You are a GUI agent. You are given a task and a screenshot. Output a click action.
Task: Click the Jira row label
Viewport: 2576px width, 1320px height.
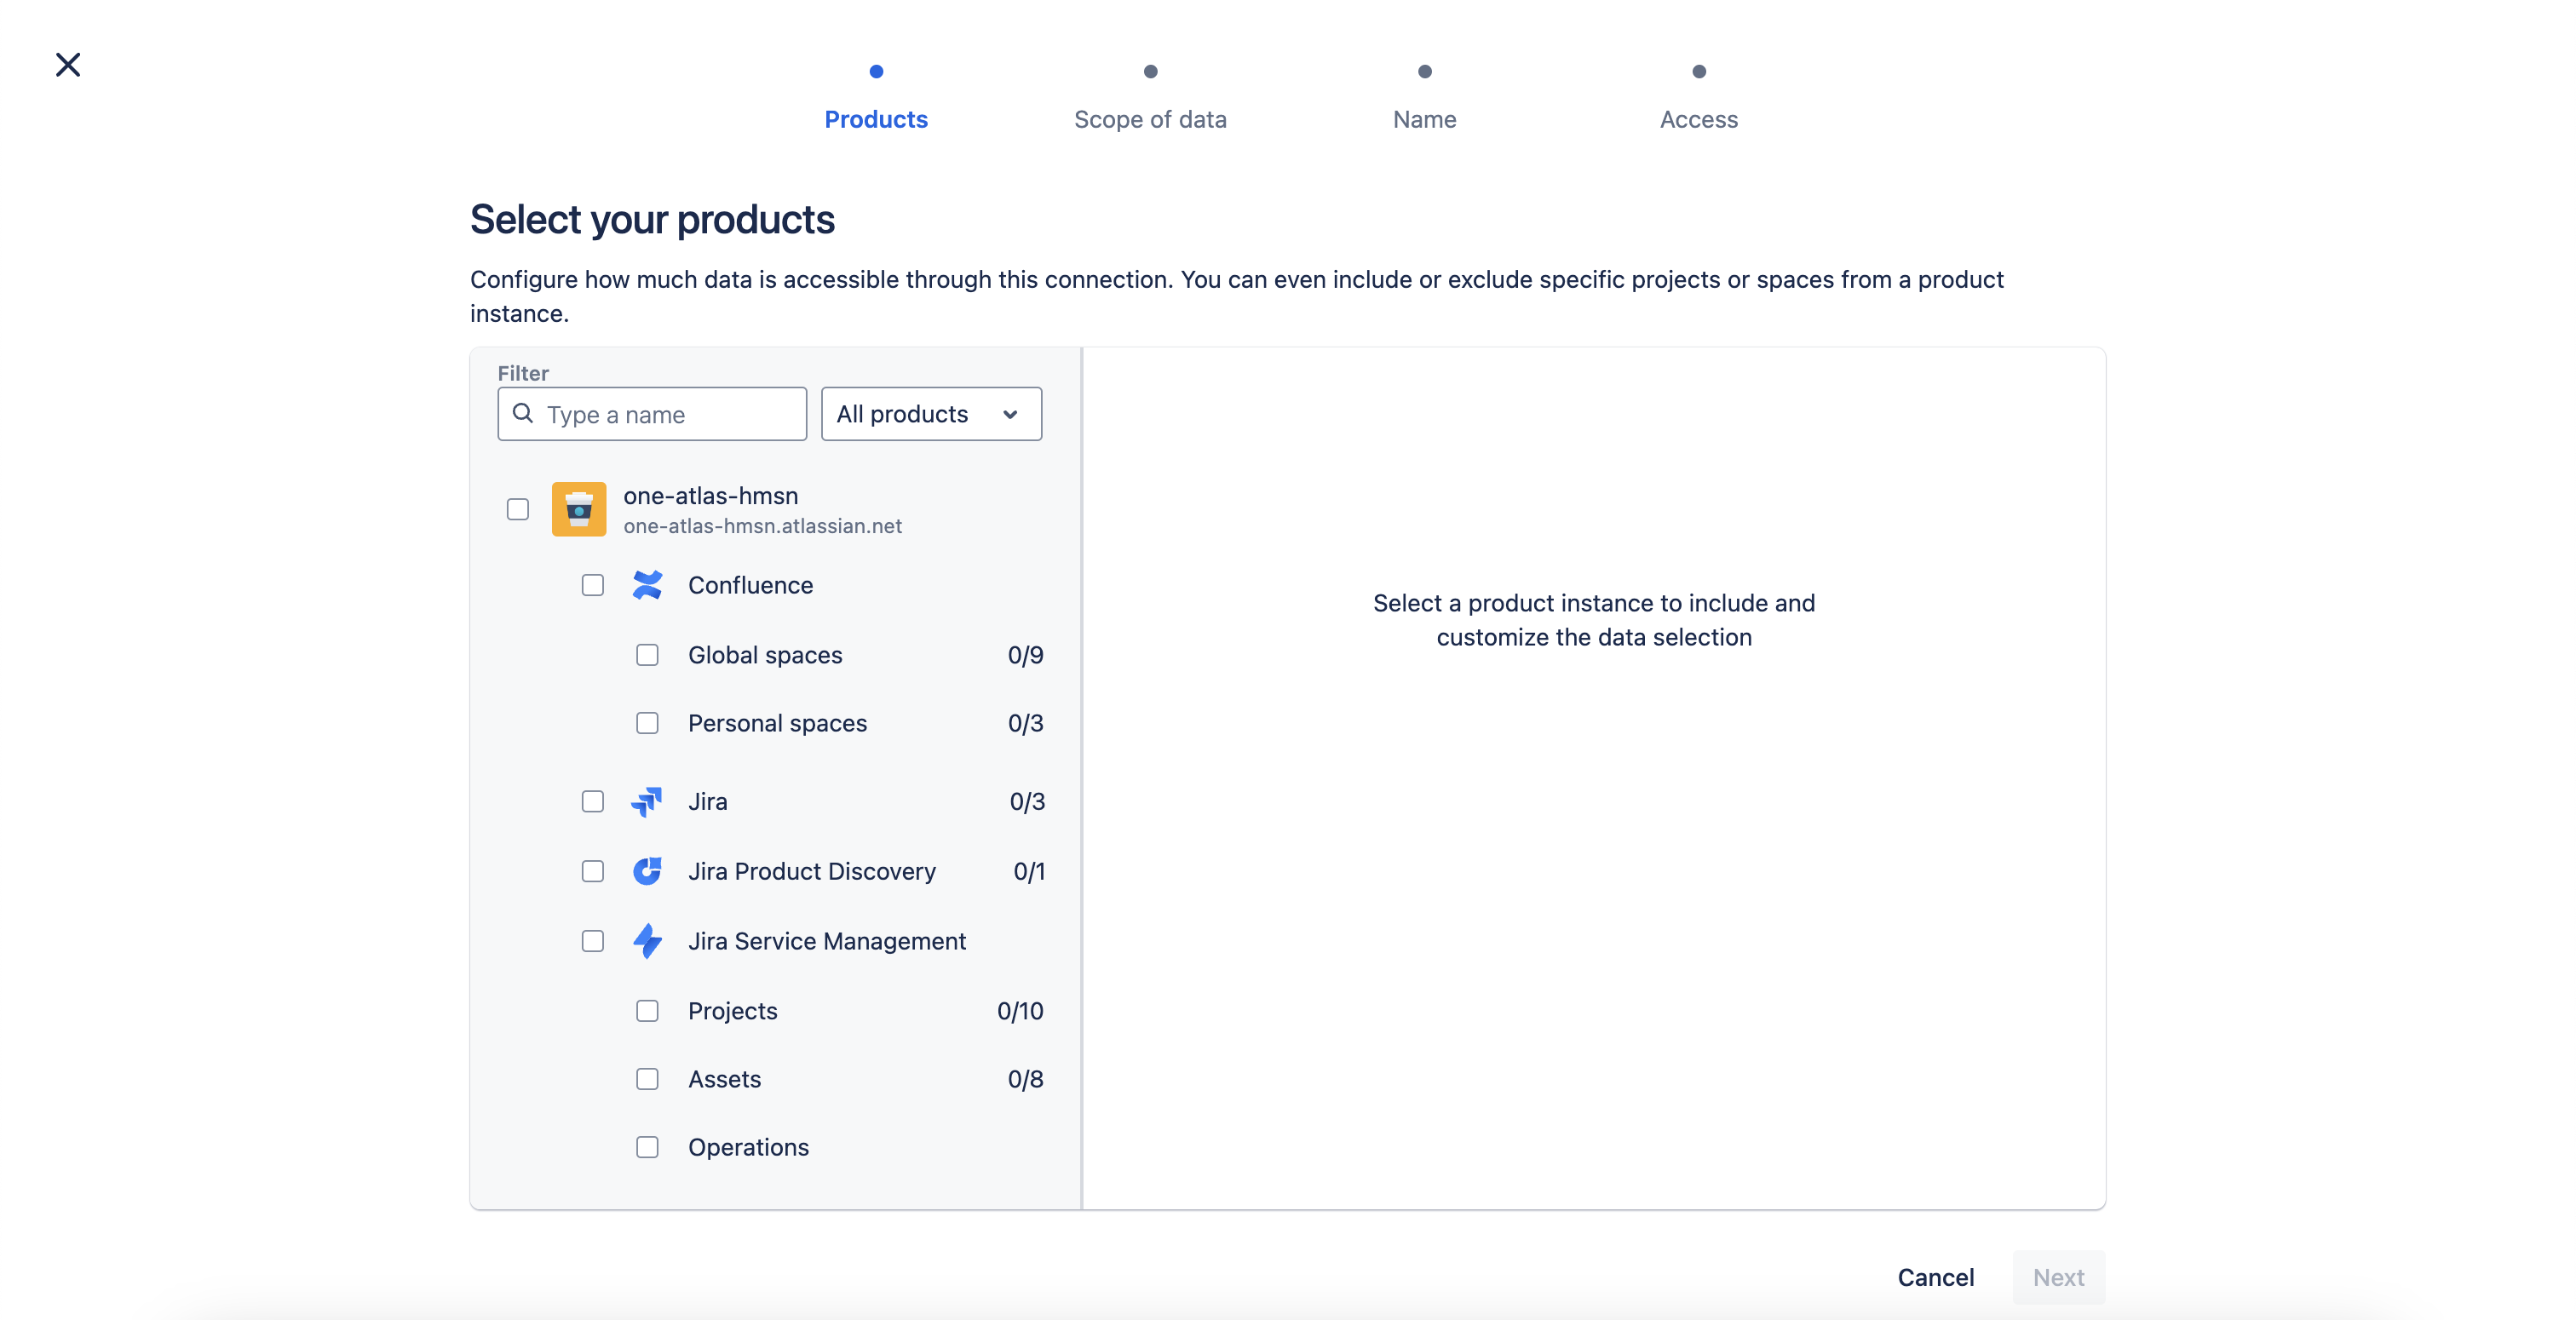coord(707,801)
